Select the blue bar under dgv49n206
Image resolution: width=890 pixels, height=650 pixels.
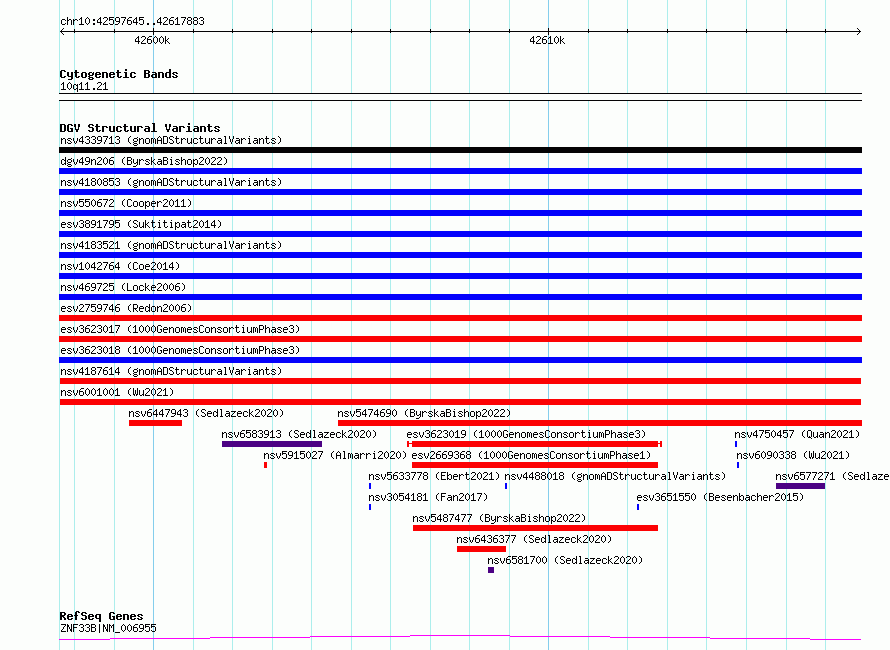[x=460, y=171]
